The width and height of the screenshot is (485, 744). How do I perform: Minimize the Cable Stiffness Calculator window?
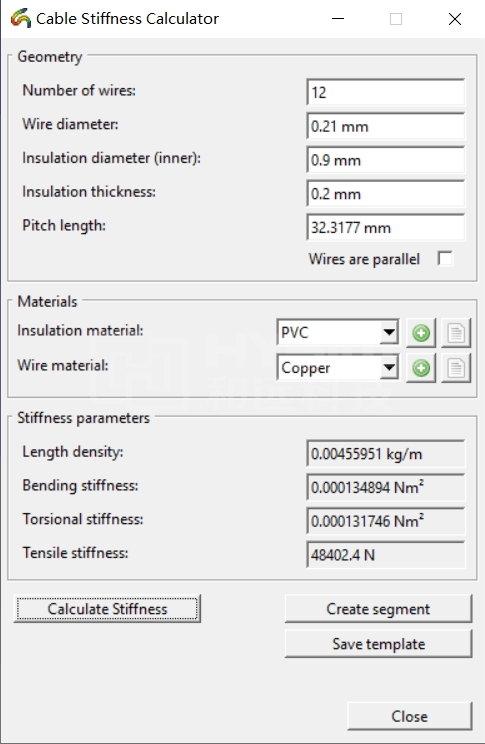pos(338,19)
